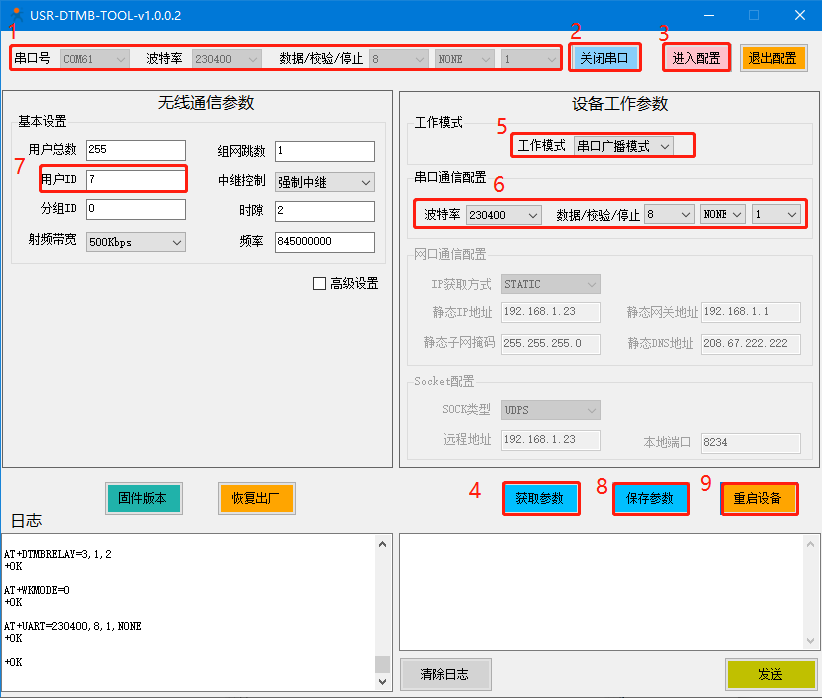Check firmware with 固件版本 button
The width and height of the screenshot is (822, 698).
143,498
